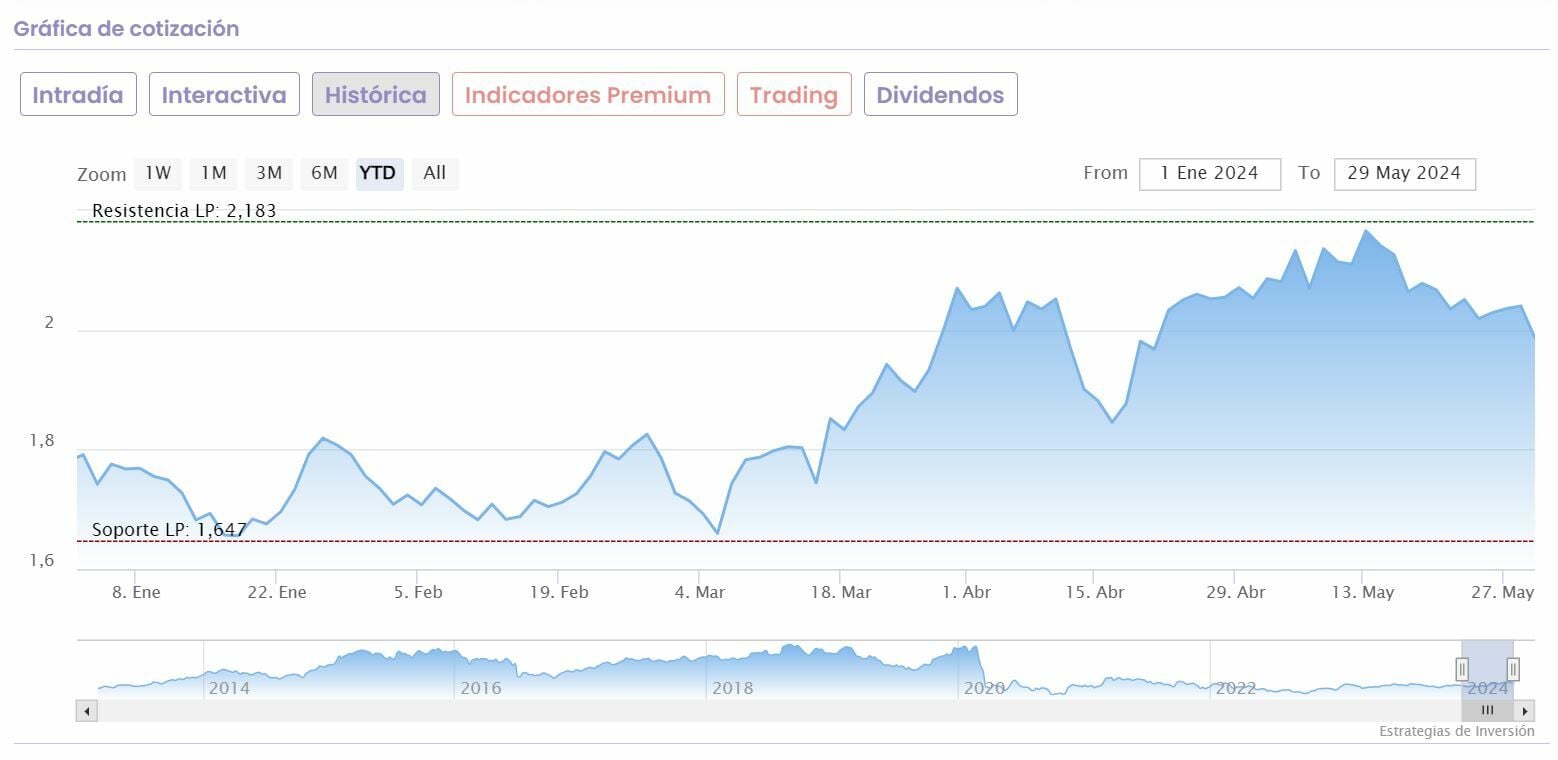Click the To date field
The height and width of the screenshot is (760, 1558).
(1404, 173)
